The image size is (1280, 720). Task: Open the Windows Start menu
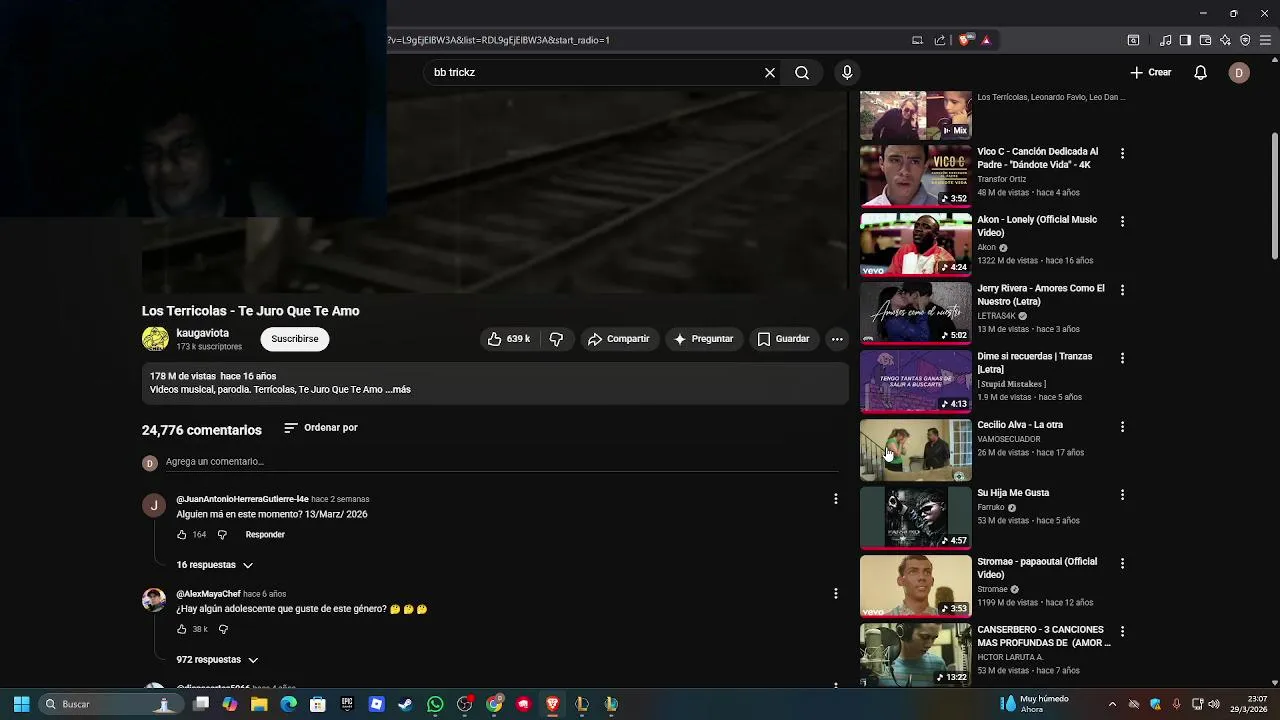21,704
